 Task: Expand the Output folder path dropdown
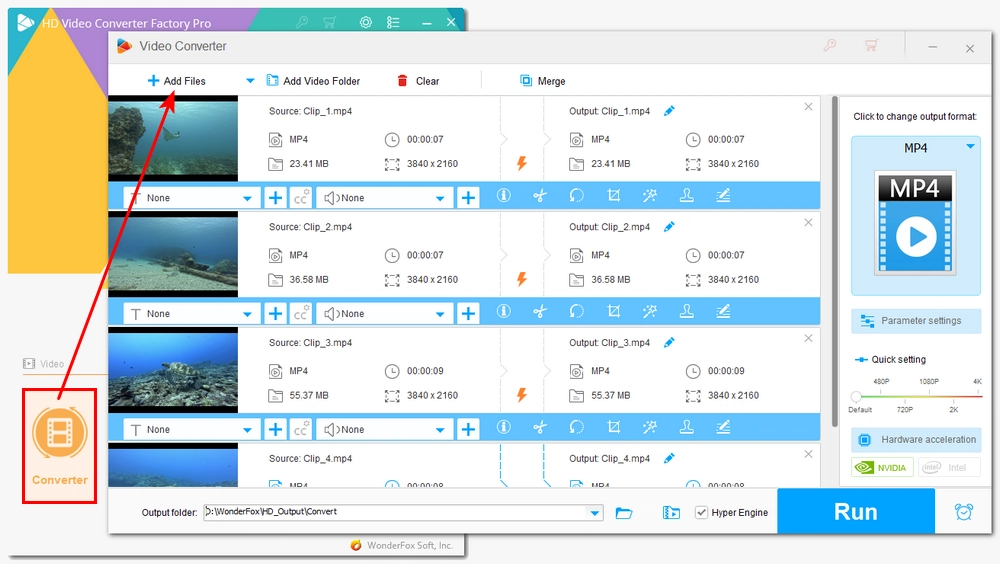pyautogui.click(x=594, y=512)
